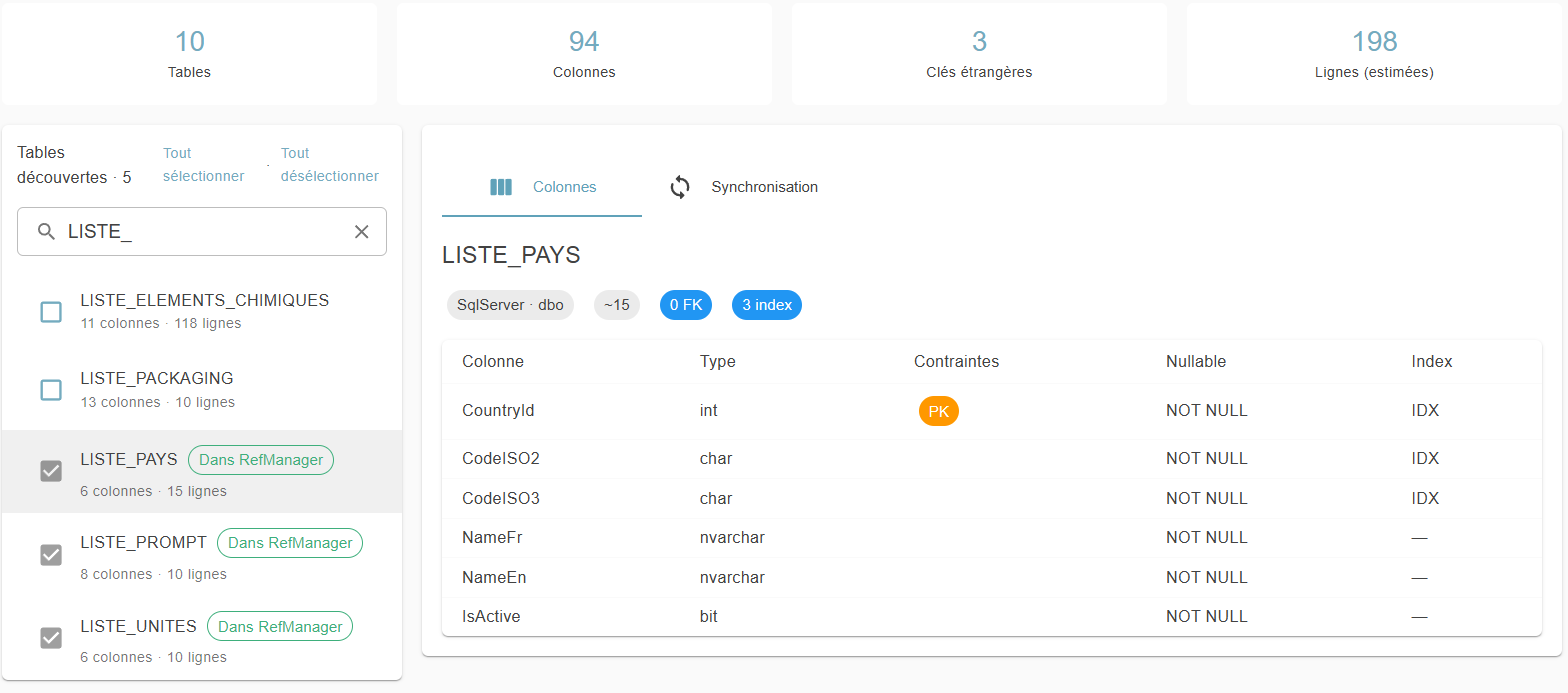Click '8 colonnes · 10 lignes' subtitle
The image size is (1568, 693).
pos(153,574)
